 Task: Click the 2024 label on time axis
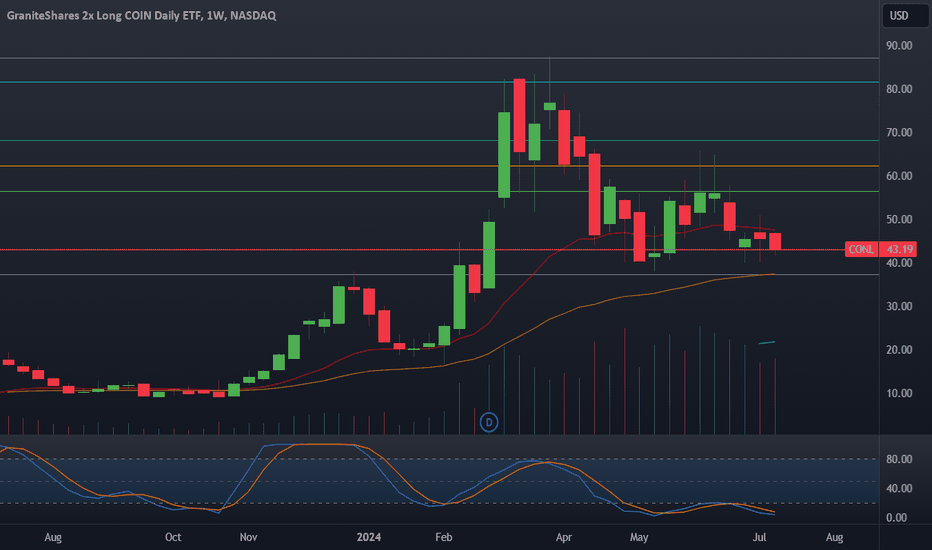[x=369, y=537]
